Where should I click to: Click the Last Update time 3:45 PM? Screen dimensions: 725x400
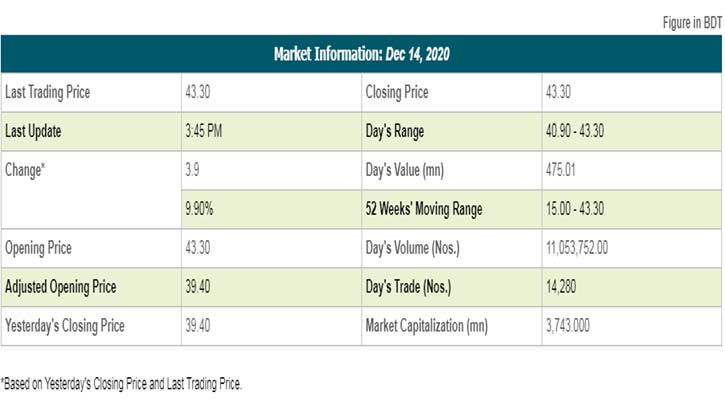(206, 131)
